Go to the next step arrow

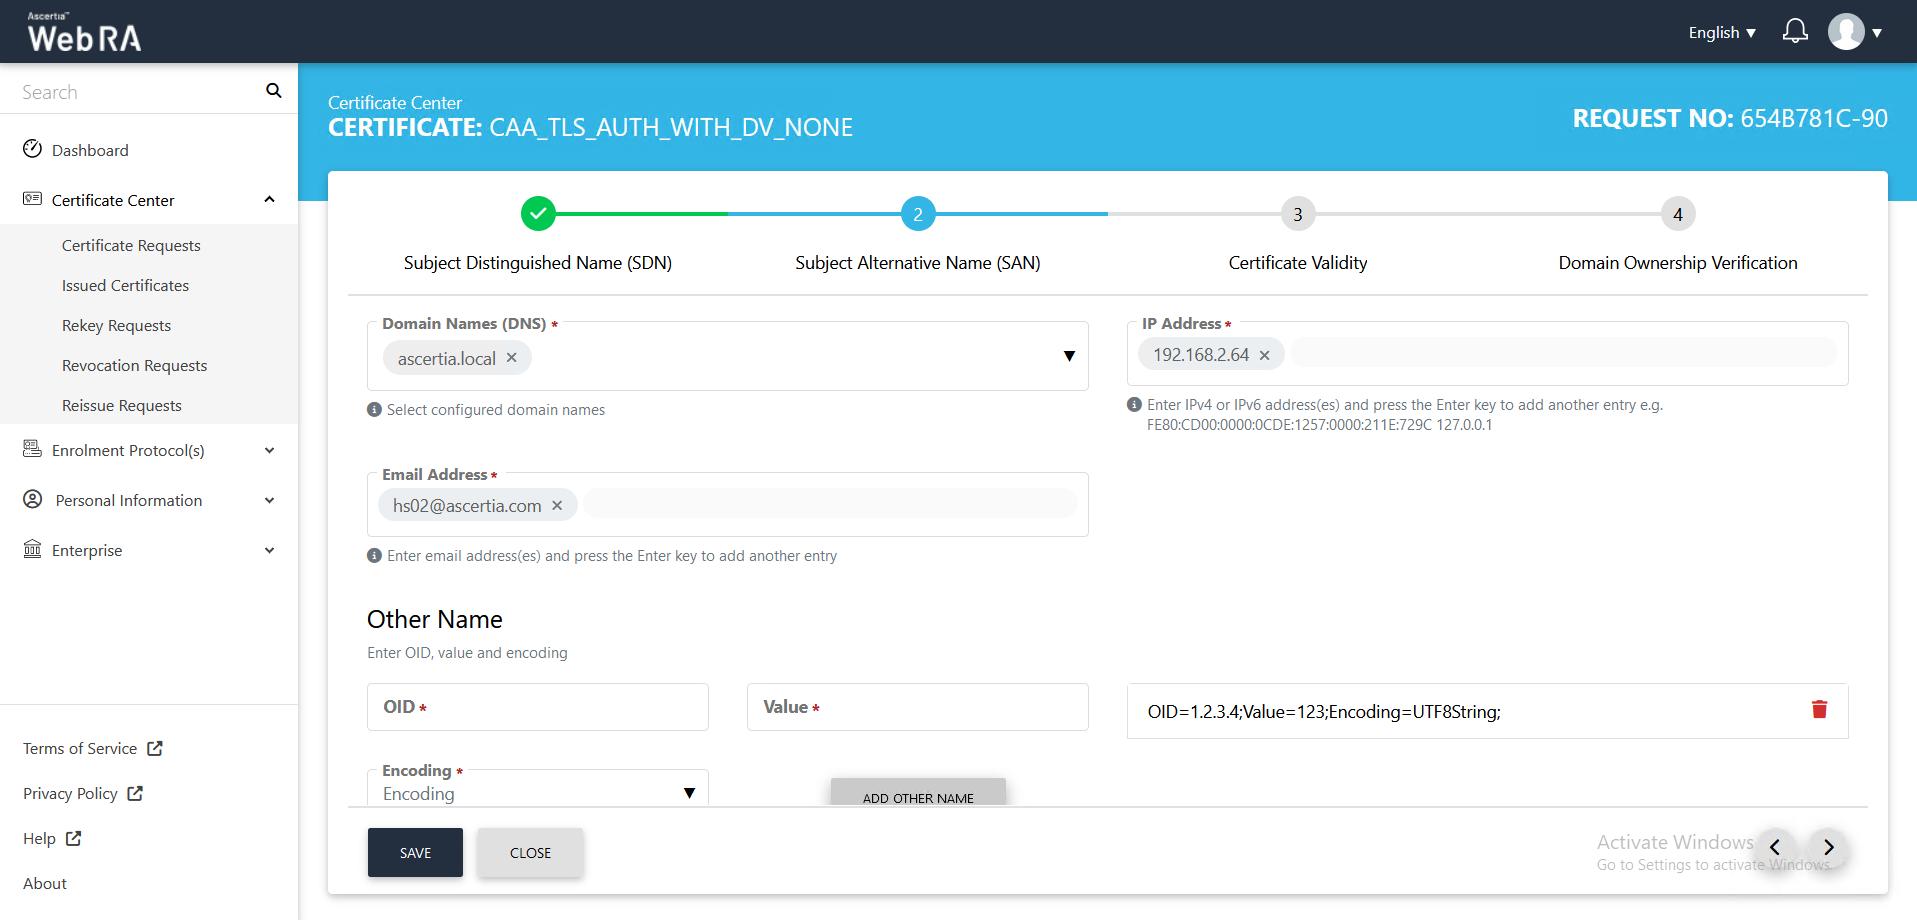coord(1828,847)
